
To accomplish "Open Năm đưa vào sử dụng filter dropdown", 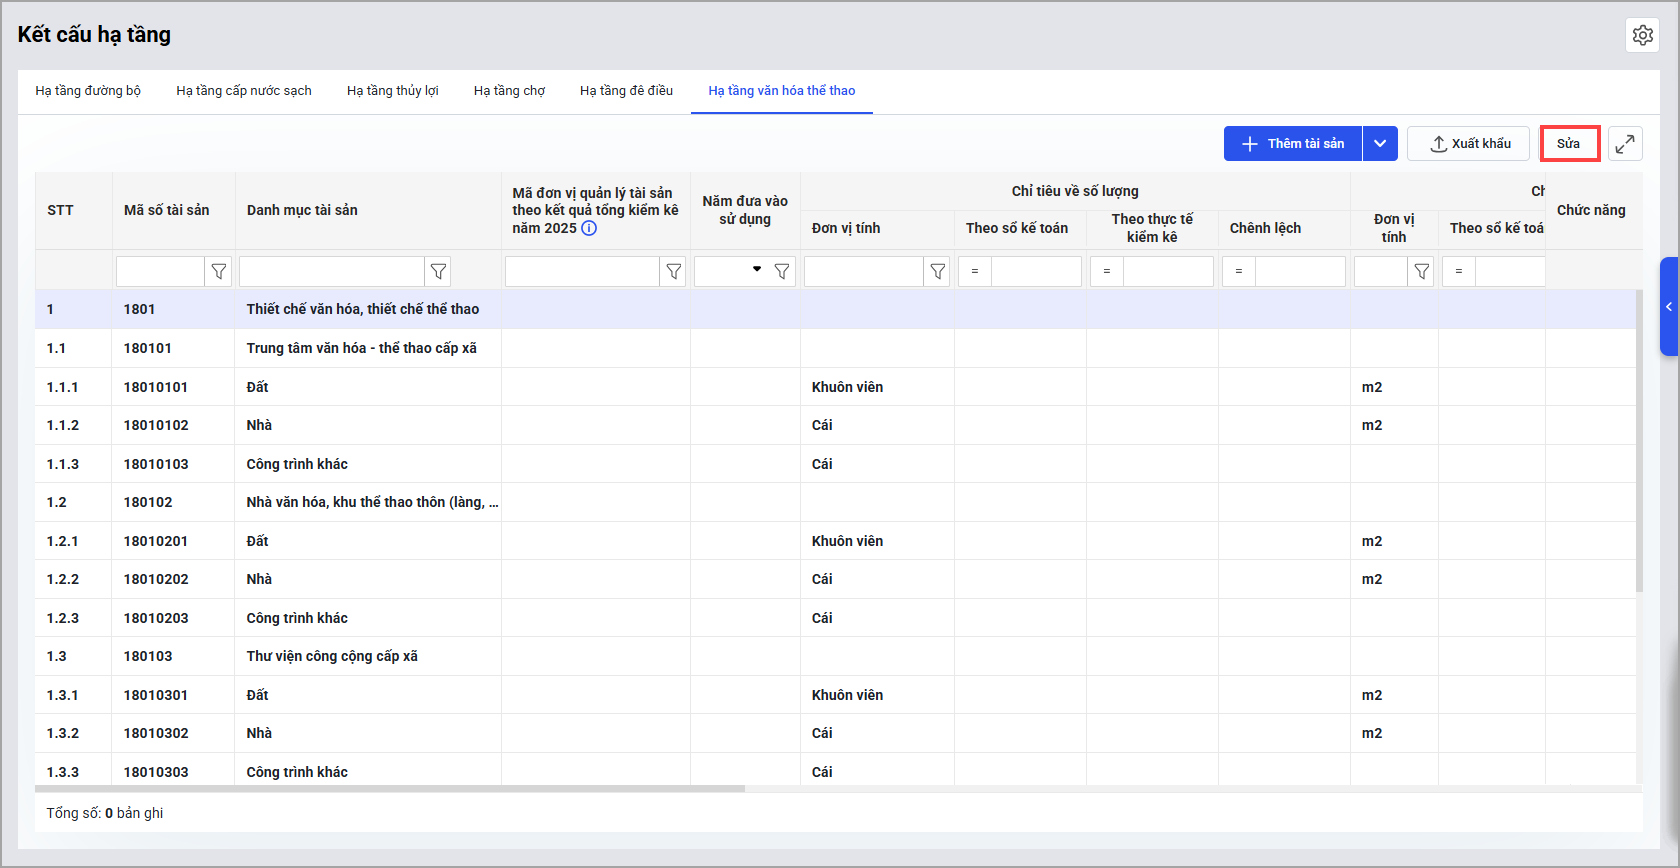I will coord(756,270).
